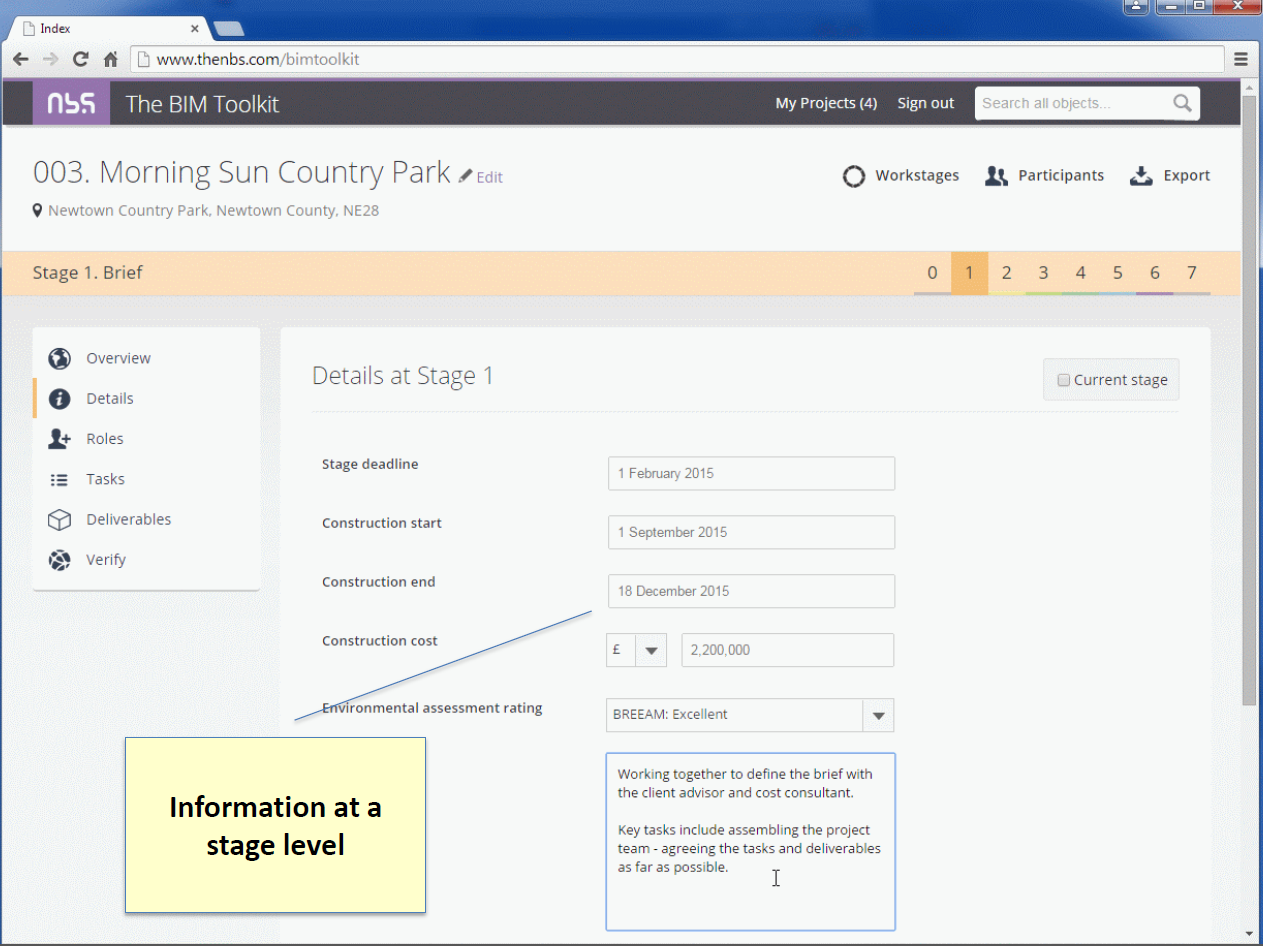Open the Chrome menu
Image resolution: width=1263 pixels, height=946 pixels.
(1241, 59)
